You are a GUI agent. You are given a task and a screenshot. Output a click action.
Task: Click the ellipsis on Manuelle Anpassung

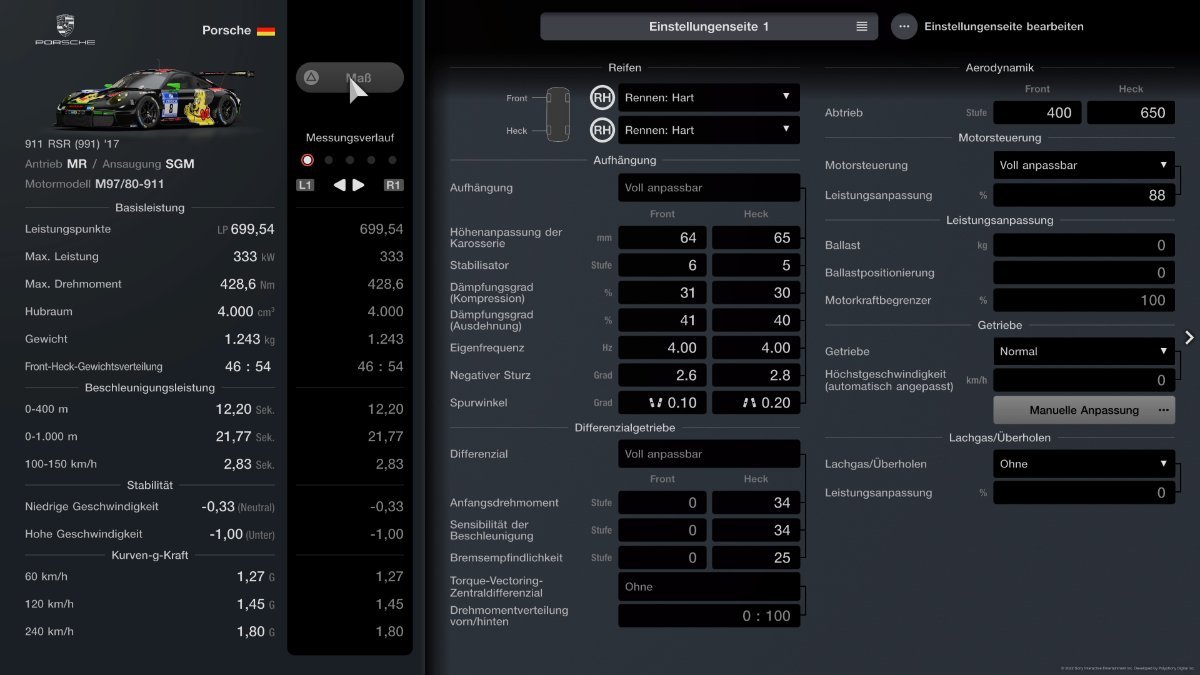[x=1163, y=410]
